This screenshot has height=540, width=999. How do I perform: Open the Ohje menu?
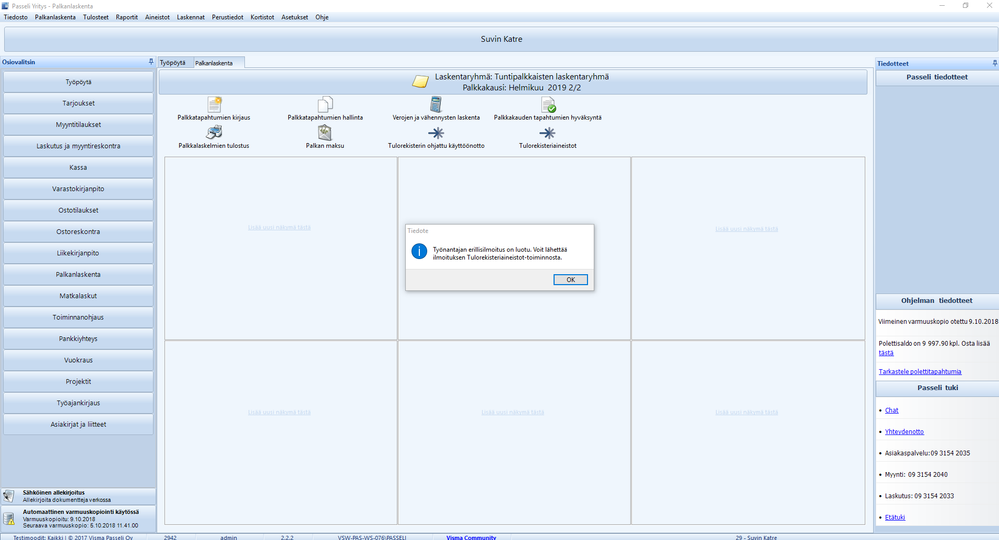[x=322, y=17]
